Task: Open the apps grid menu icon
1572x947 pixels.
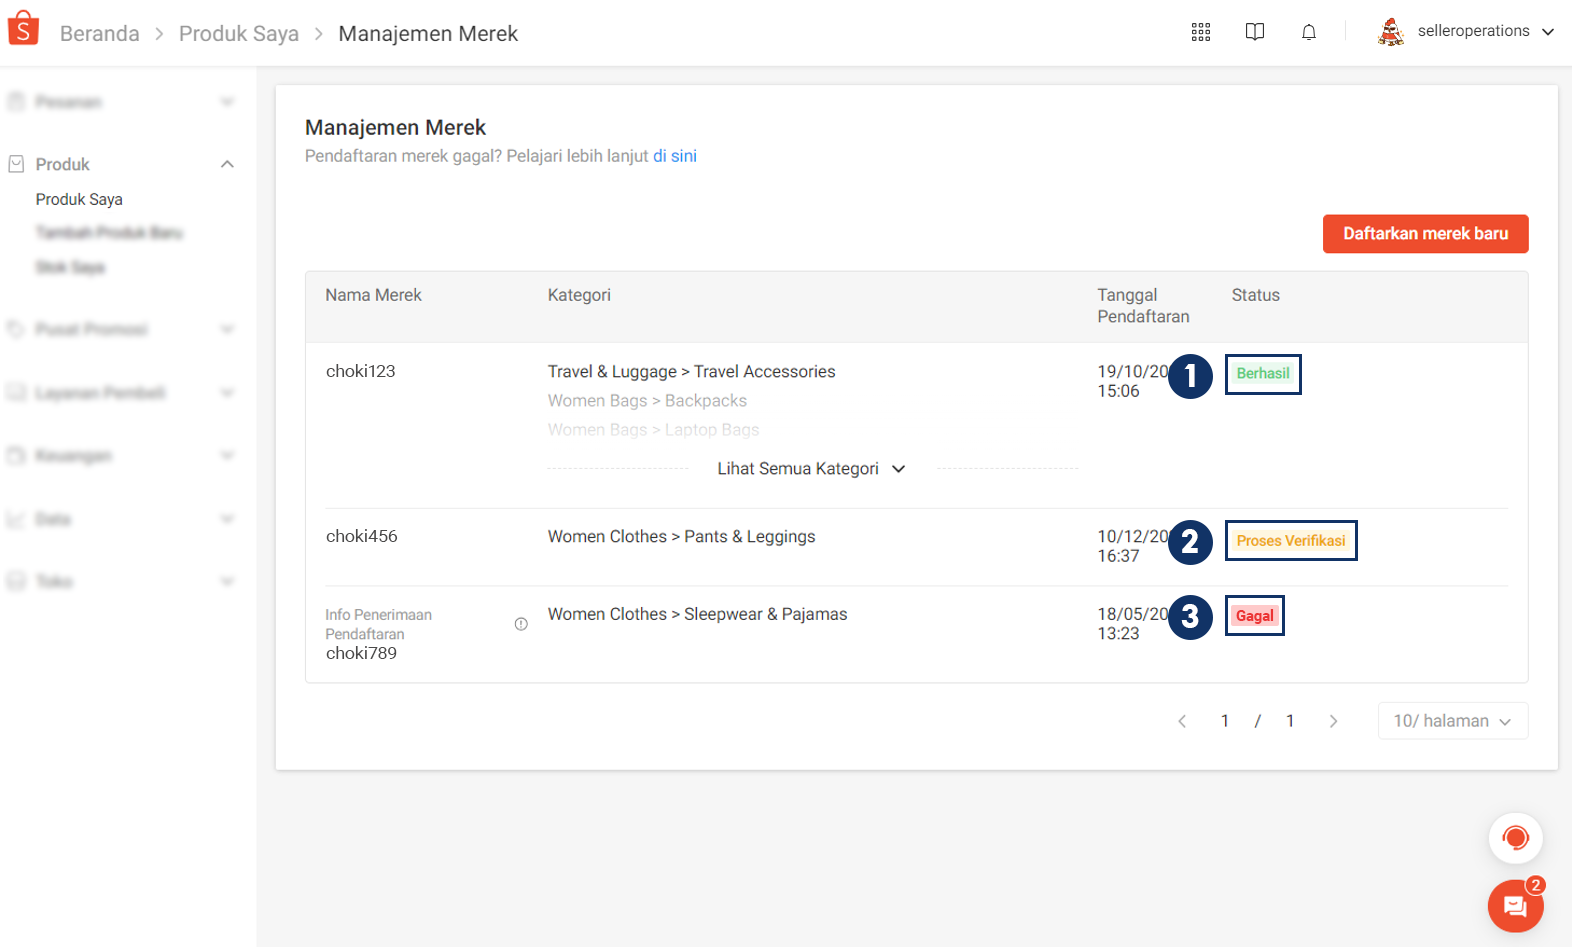Action: (1201, 32)
